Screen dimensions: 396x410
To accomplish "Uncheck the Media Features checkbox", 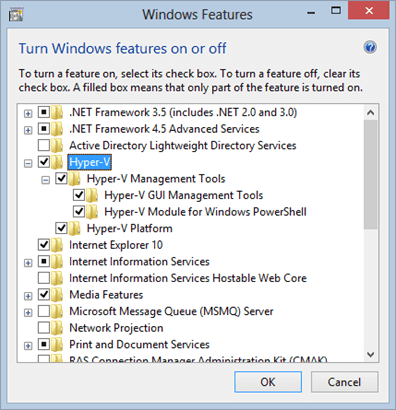I will [44, 294].
